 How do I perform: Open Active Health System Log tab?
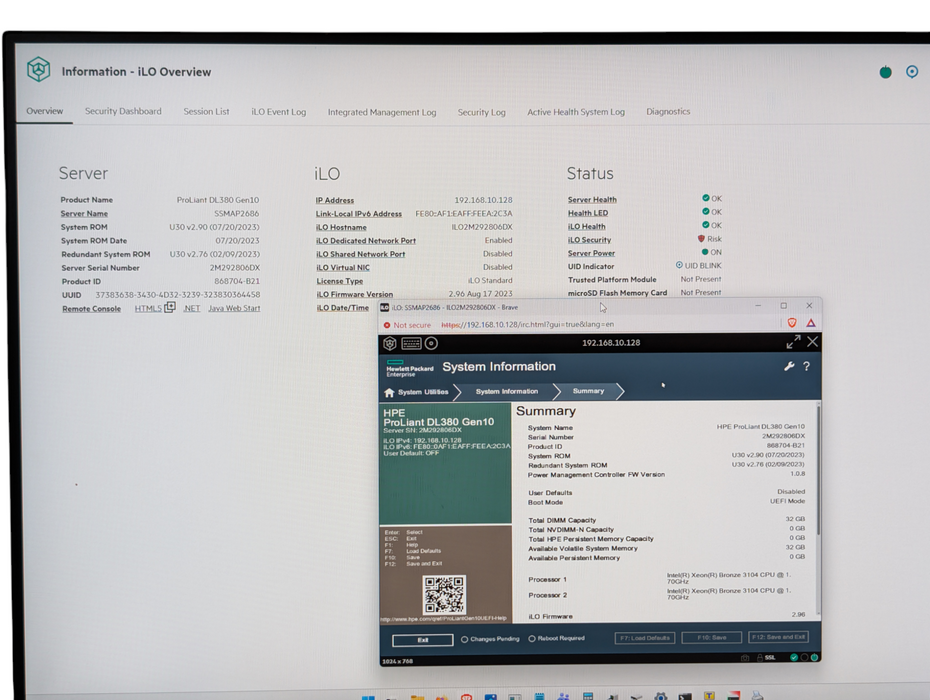[x=576, y=112]
